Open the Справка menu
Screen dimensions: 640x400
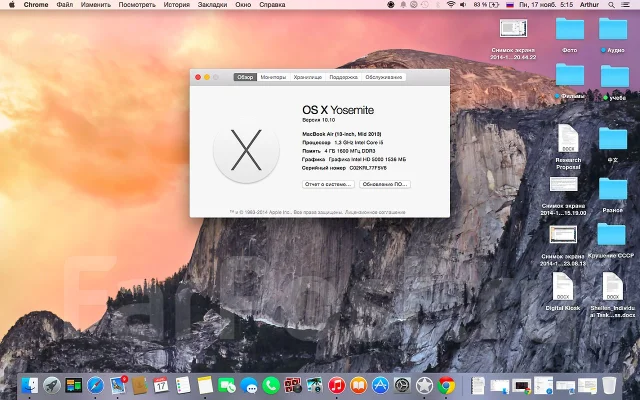272,5
